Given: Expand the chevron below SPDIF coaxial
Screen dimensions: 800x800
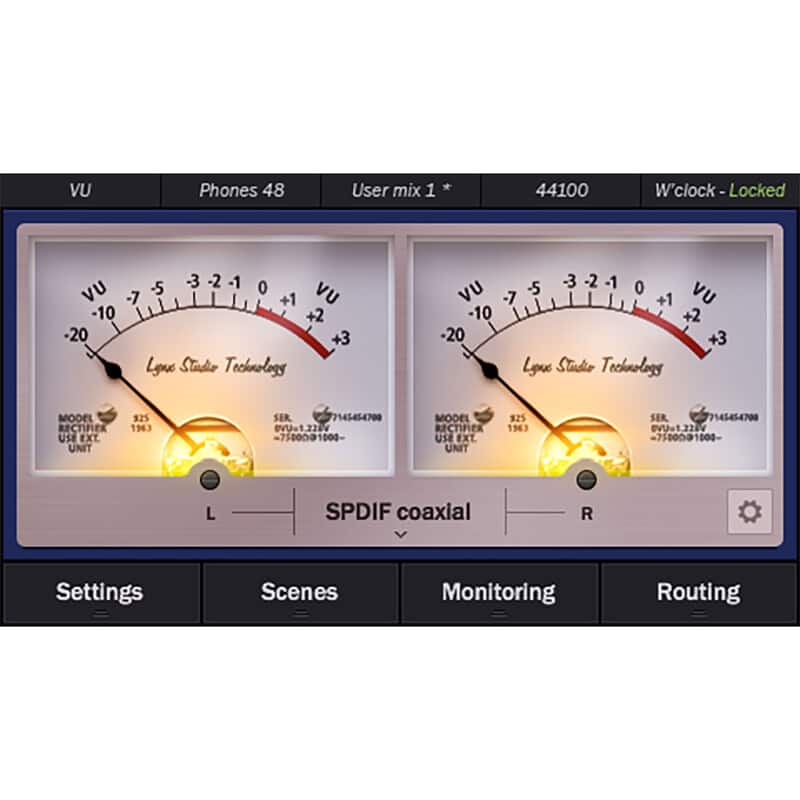Looking at the screenshot, I should (400, 535).
